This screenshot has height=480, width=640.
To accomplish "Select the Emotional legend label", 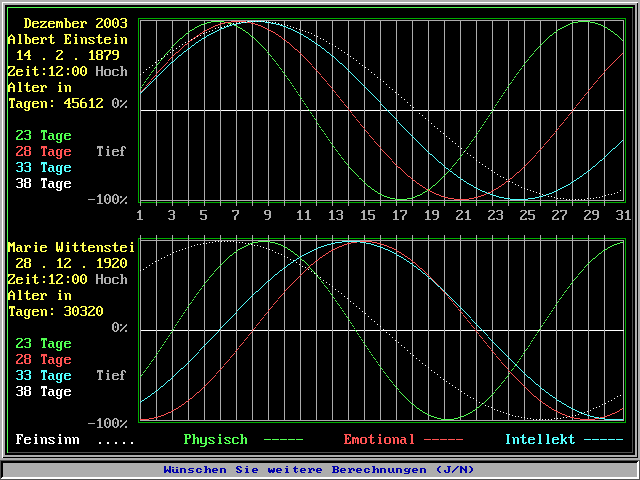I will click(379, 439).
